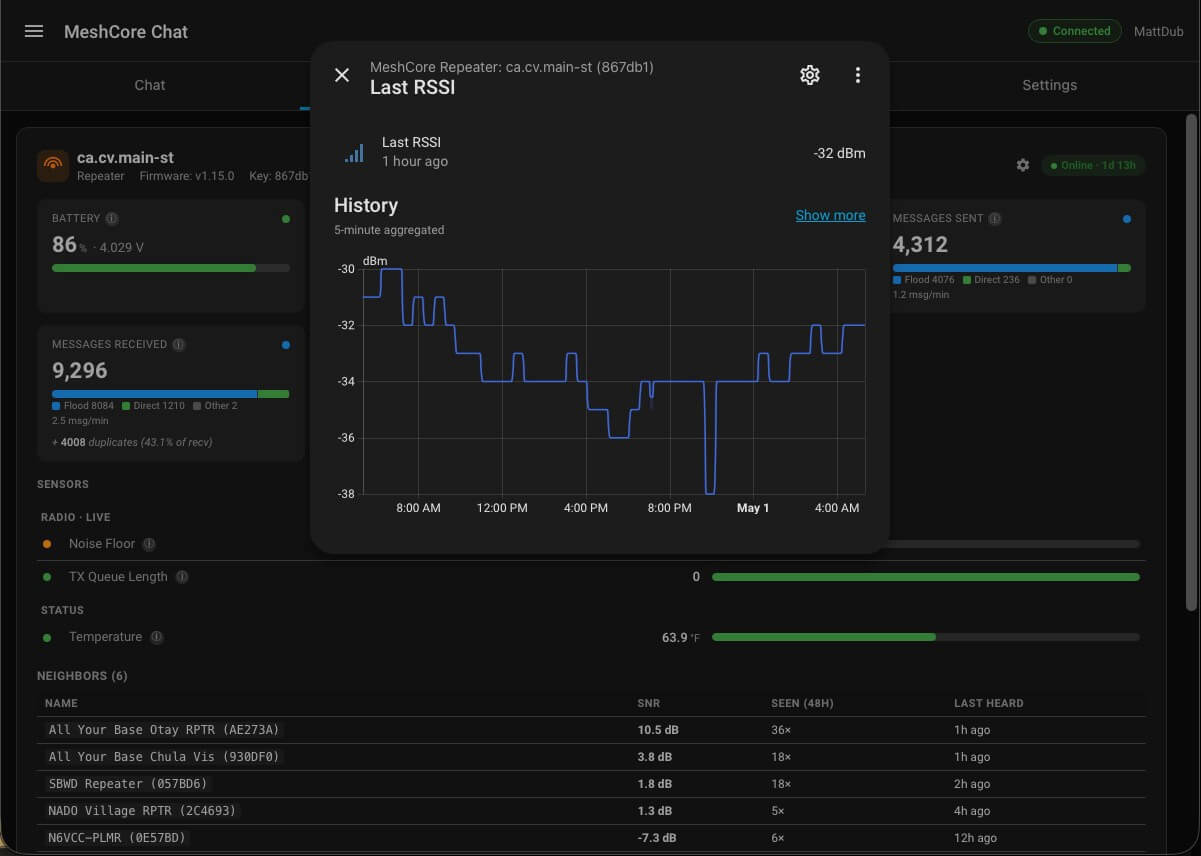
Task: Click the Noise Floor info icon
Action: tap(149, 544)
